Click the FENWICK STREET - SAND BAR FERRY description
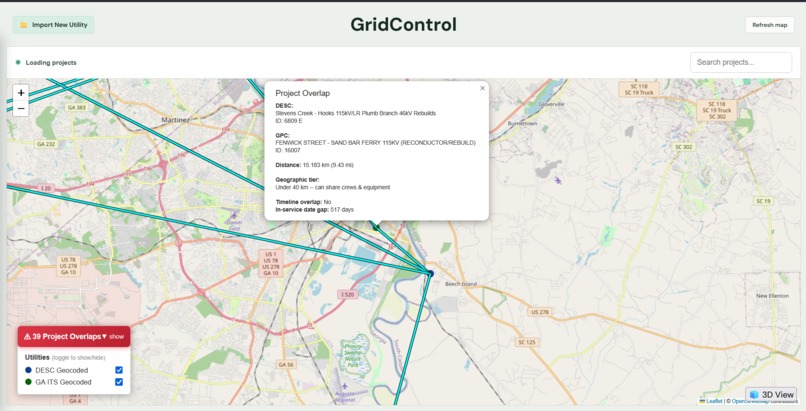 (375, 142)
